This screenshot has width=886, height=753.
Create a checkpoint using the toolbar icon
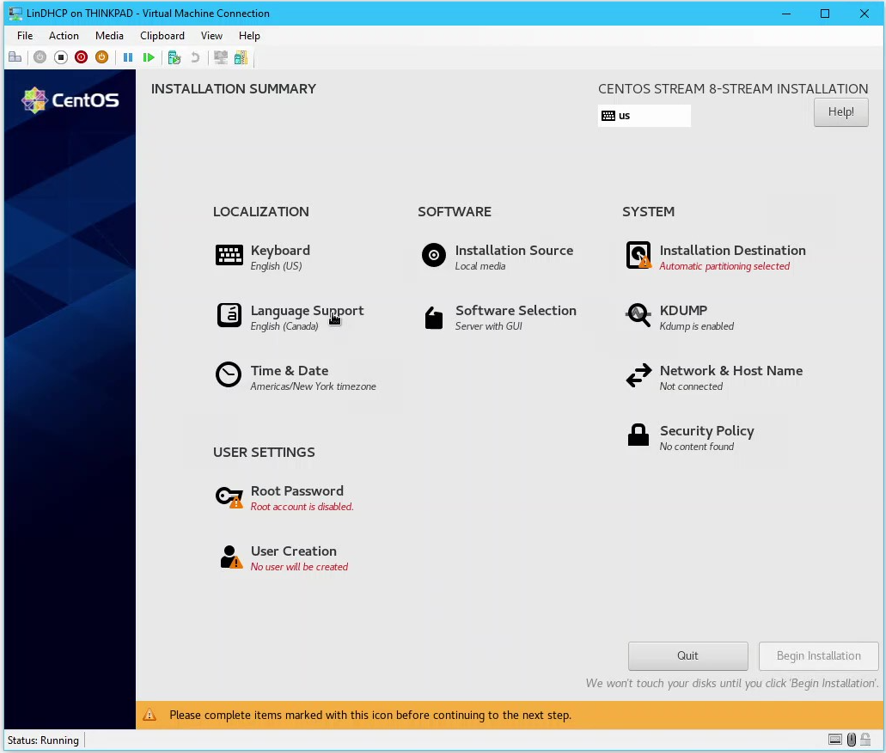(x=174, y=57)
